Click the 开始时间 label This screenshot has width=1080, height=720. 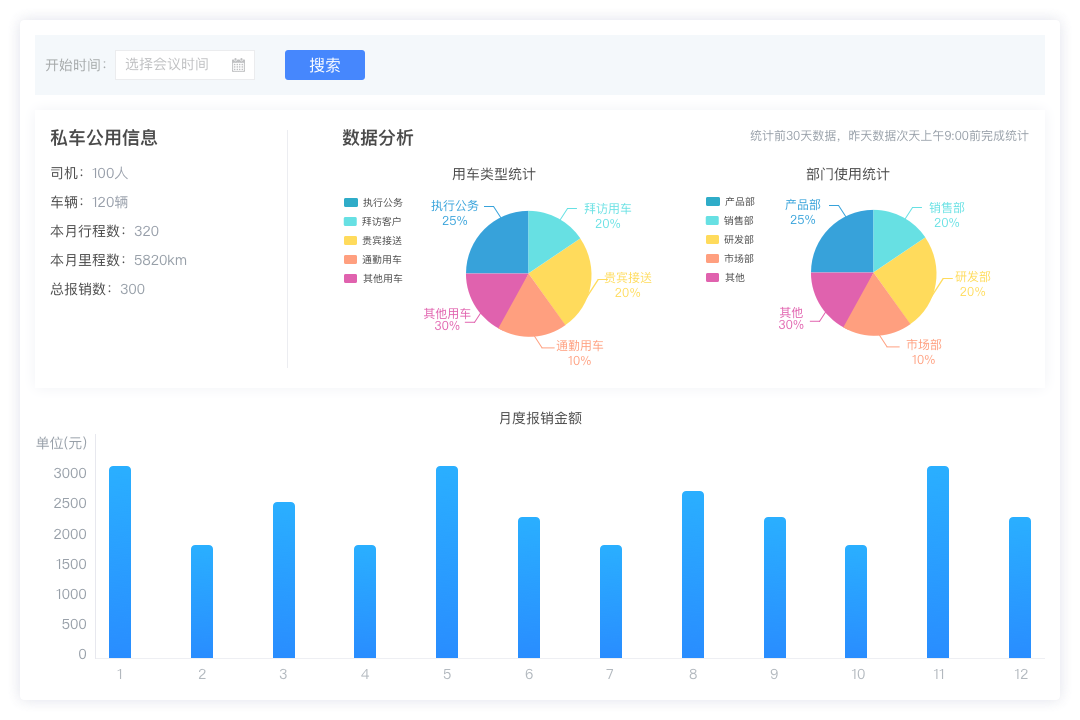point(76,65)
